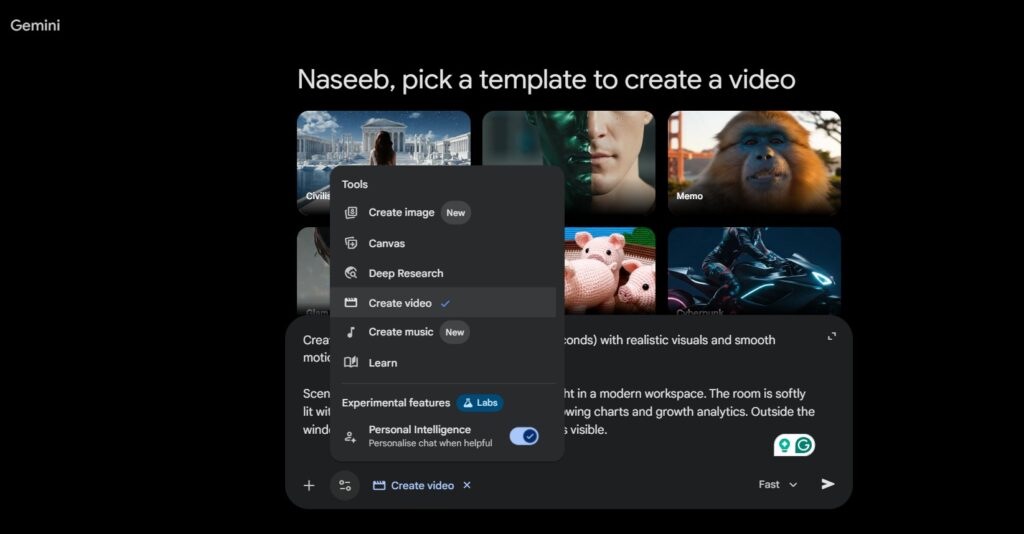Select Create image from Tools menu
Viewport: 1024px width, 534px height.
pyautogui.click(x=443, y=212)
